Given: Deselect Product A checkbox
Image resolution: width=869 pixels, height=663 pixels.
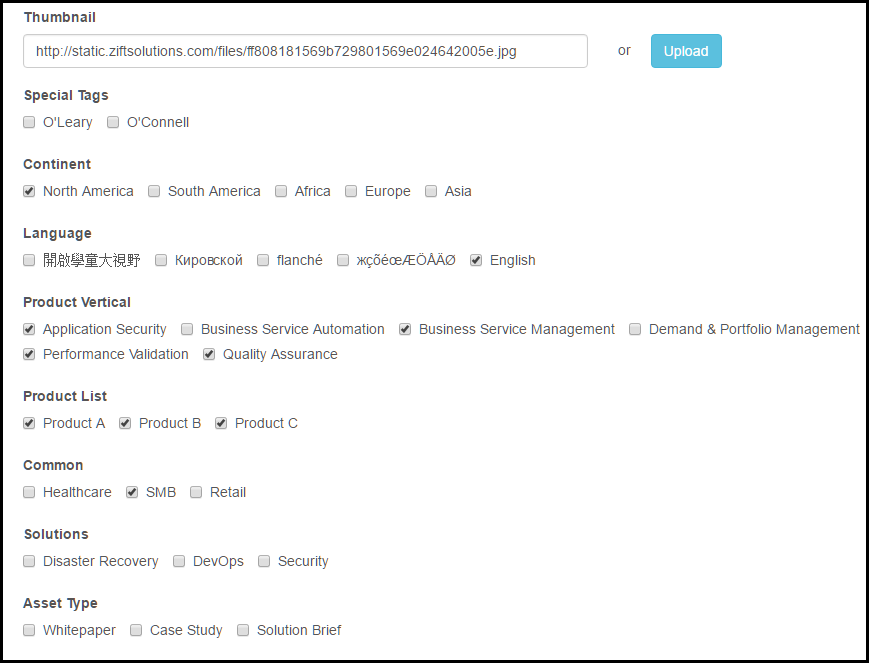Looking at the screenshot, I should (29, 424).
